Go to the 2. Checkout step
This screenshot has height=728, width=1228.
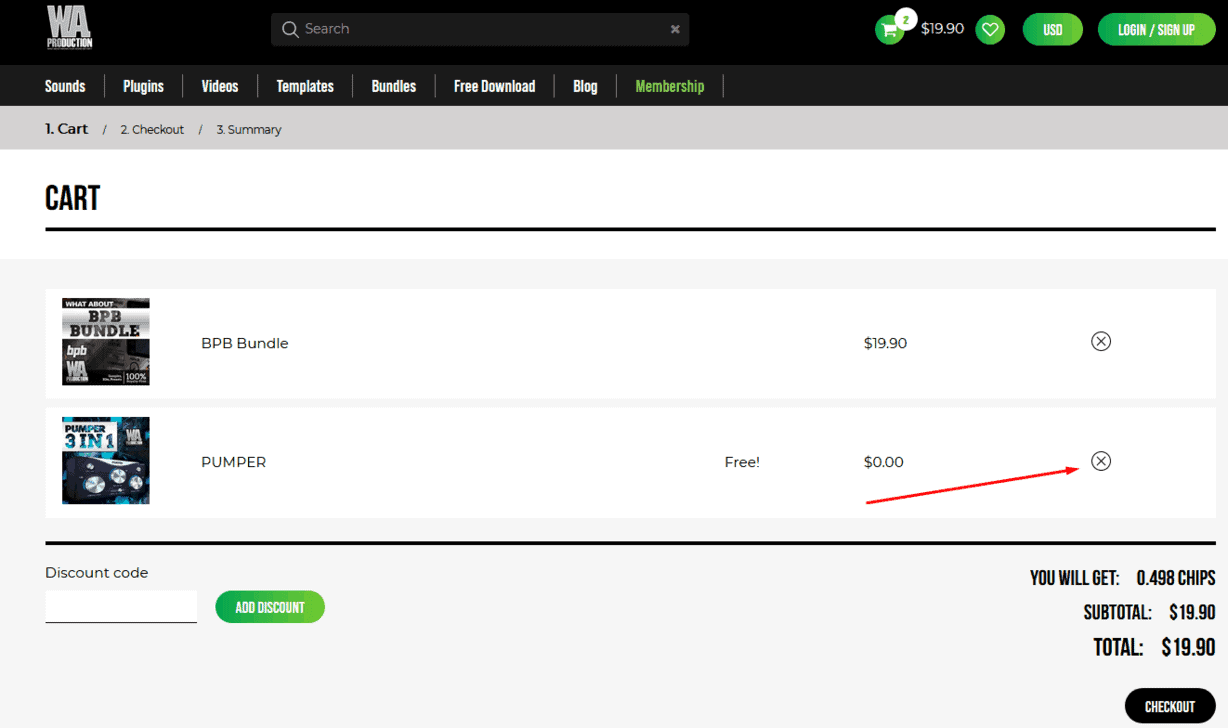pyautogui.click(x=152, y=130)
